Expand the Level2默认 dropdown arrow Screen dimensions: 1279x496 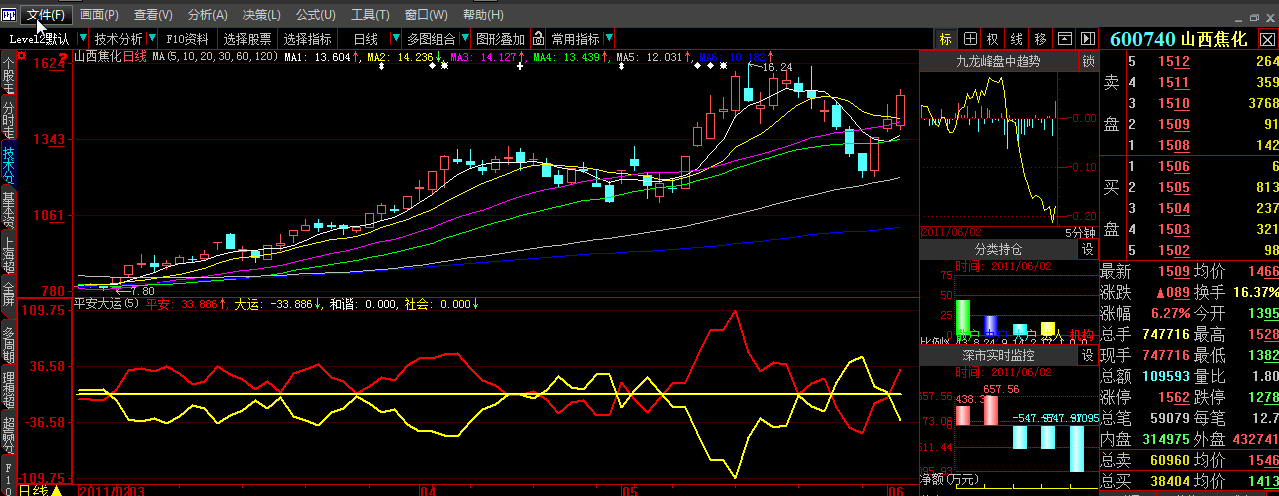(82, 39)
